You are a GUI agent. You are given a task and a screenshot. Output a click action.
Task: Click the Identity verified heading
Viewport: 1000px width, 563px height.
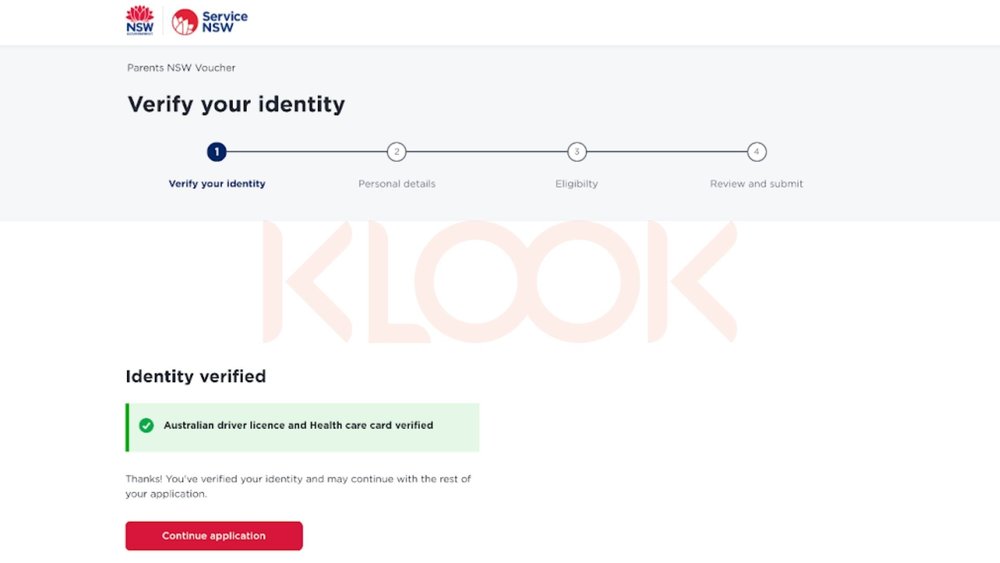pyautogui.click(x=196, y=377)
